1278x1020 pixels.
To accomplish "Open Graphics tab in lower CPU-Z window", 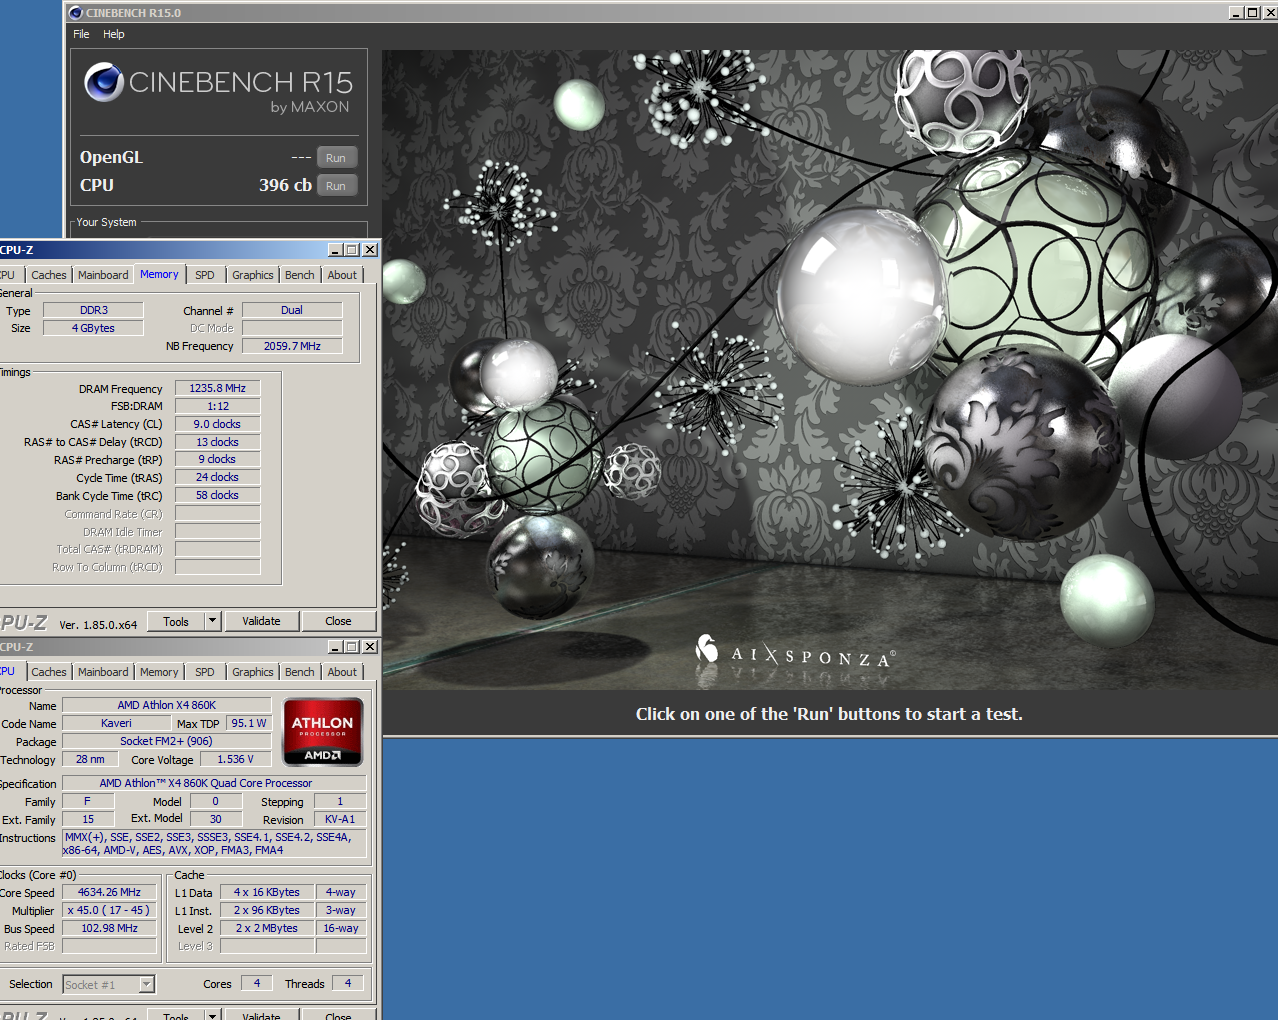I will point(253,672).
